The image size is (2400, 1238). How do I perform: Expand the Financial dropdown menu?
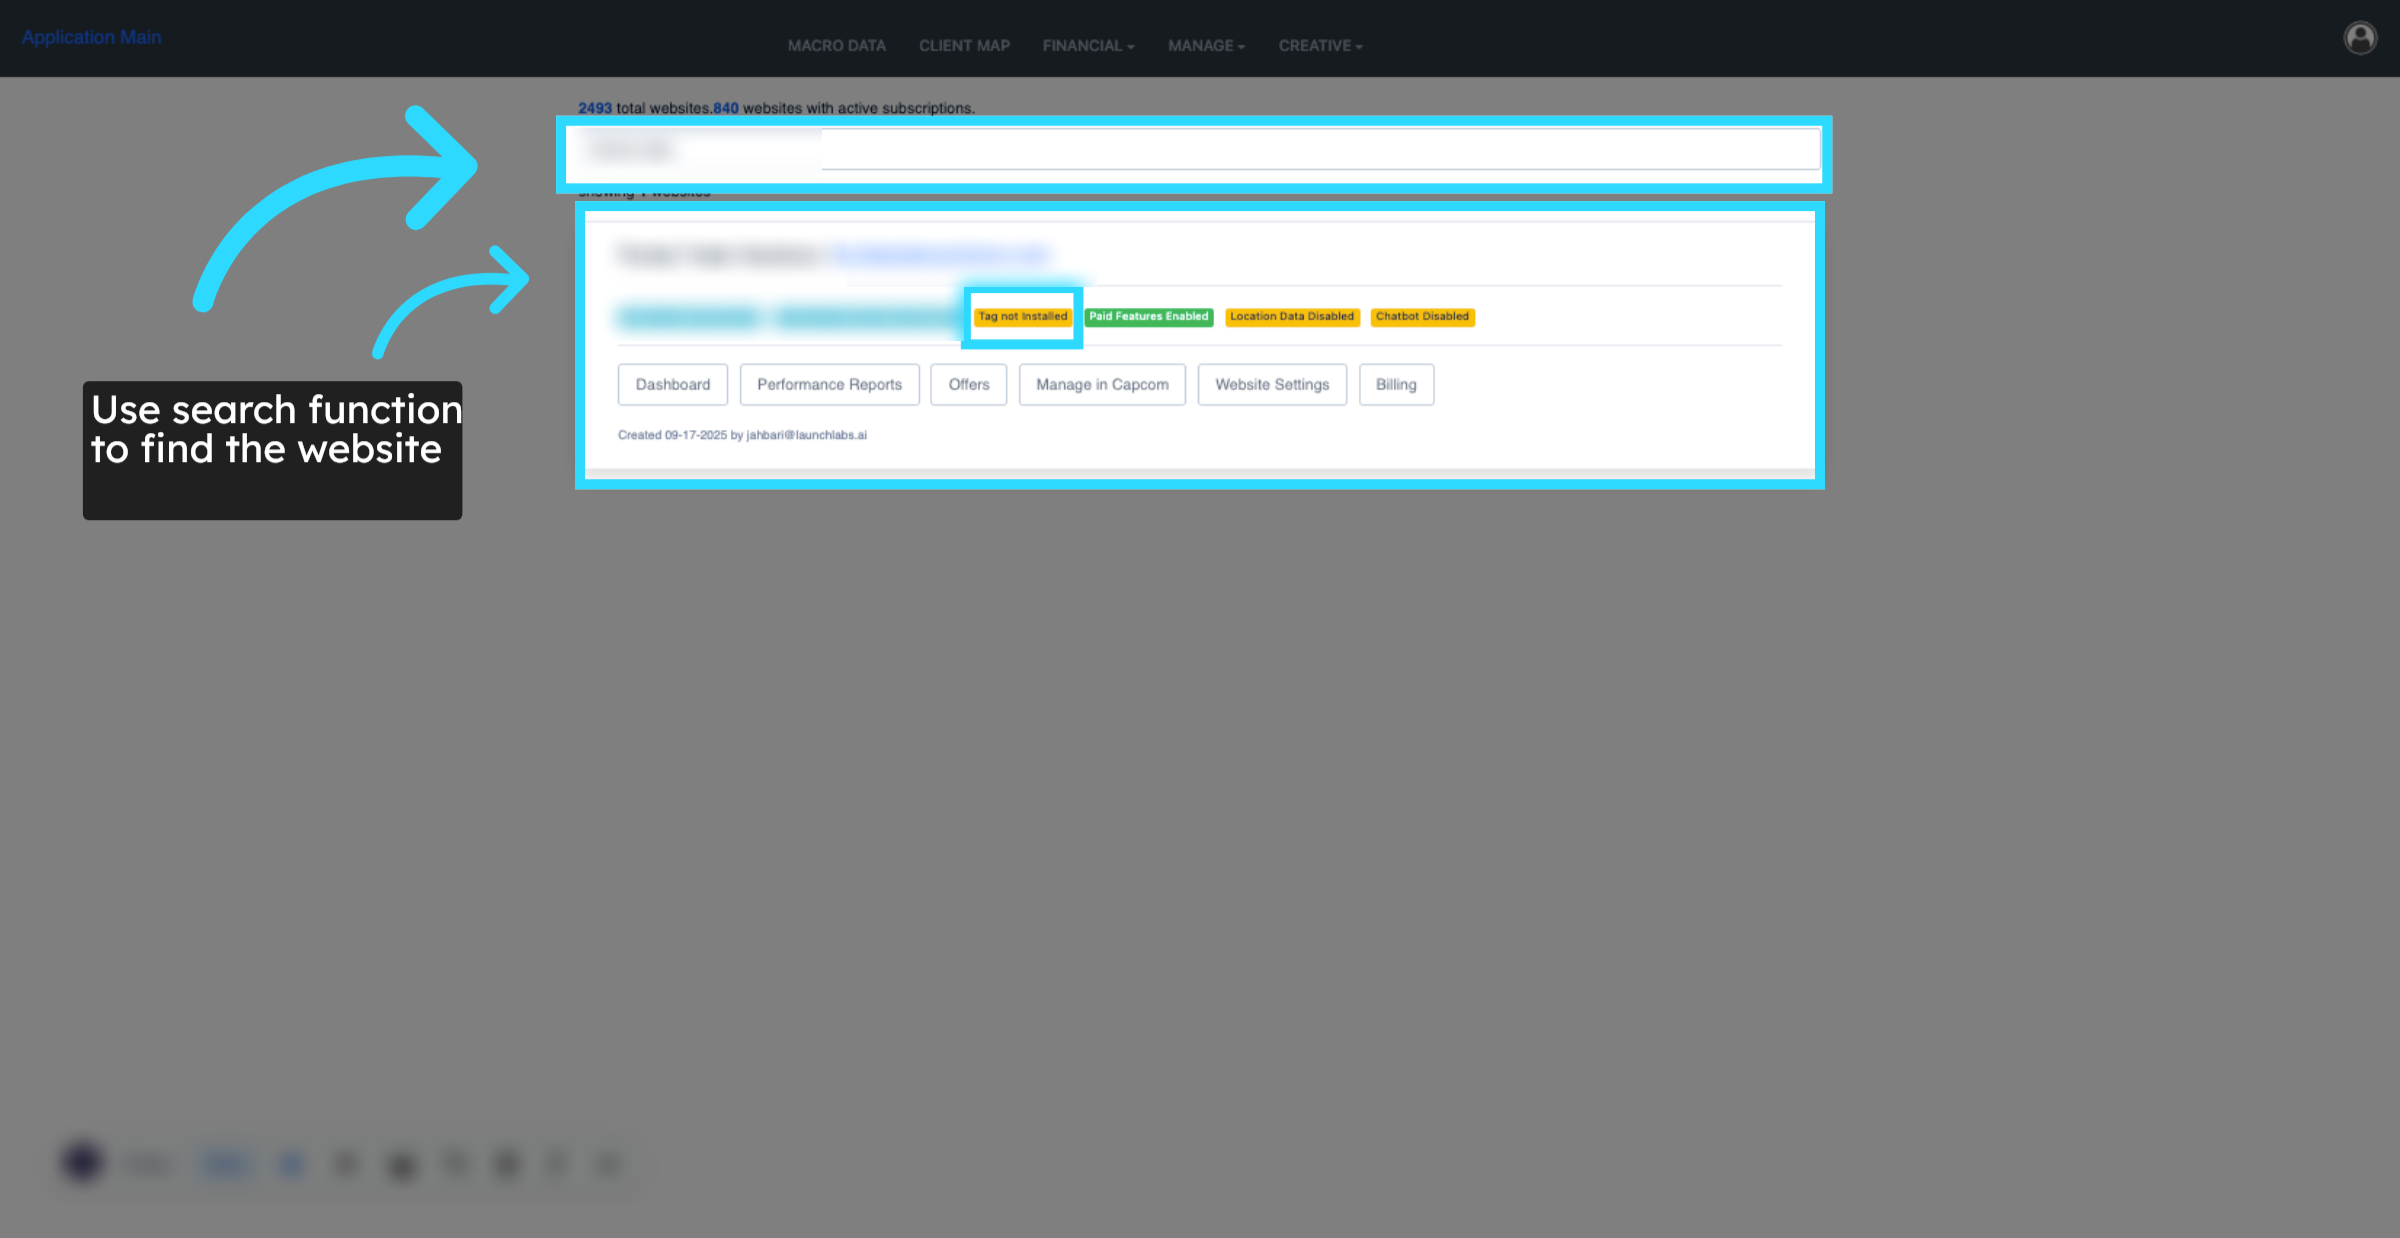(1088, 46)
